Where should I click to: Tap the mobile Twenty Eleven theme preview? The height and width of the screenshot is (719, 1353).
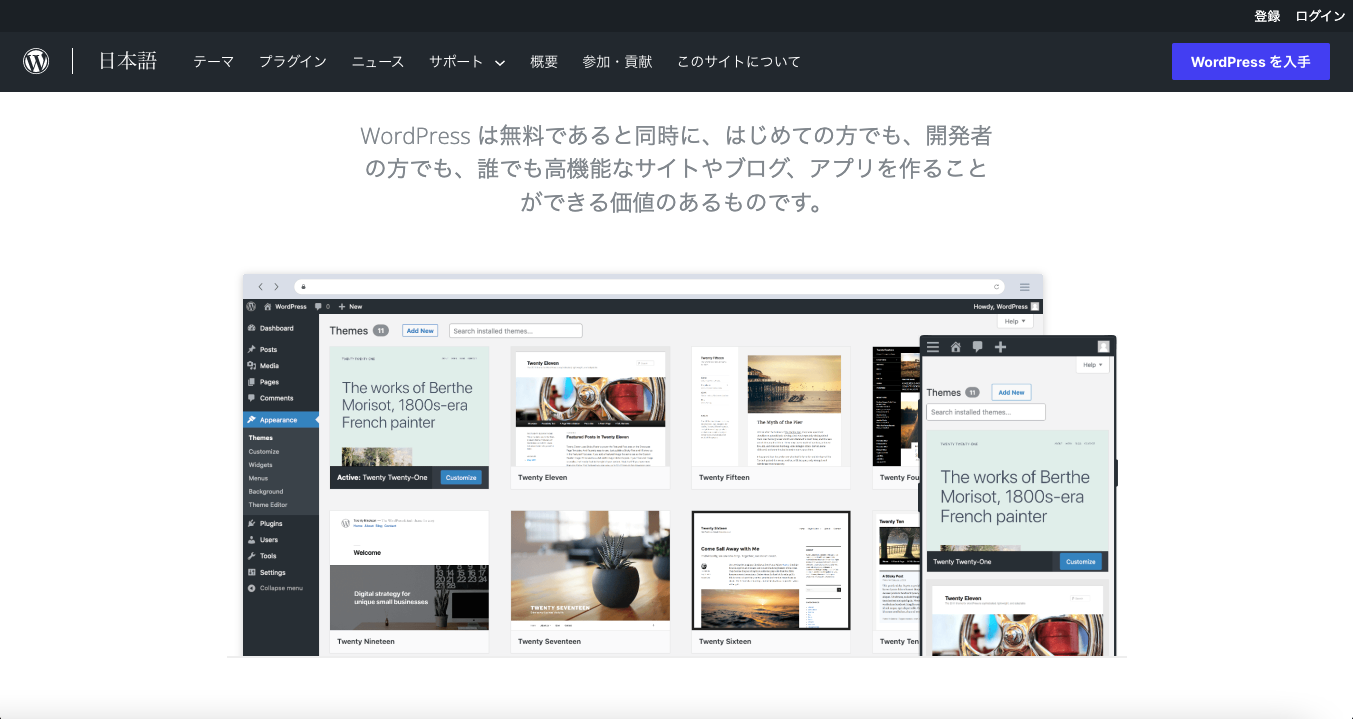pyautogui.click(x=1018, y=618)
